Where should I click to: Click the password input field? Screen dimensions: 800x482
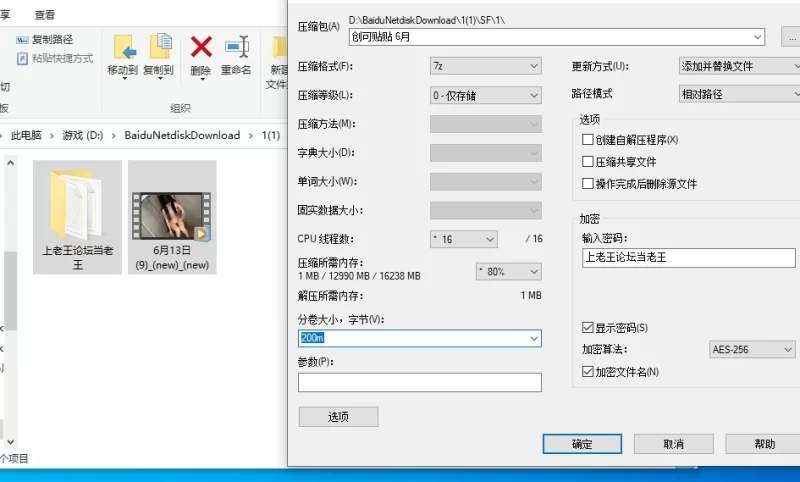tap(688, 258)
